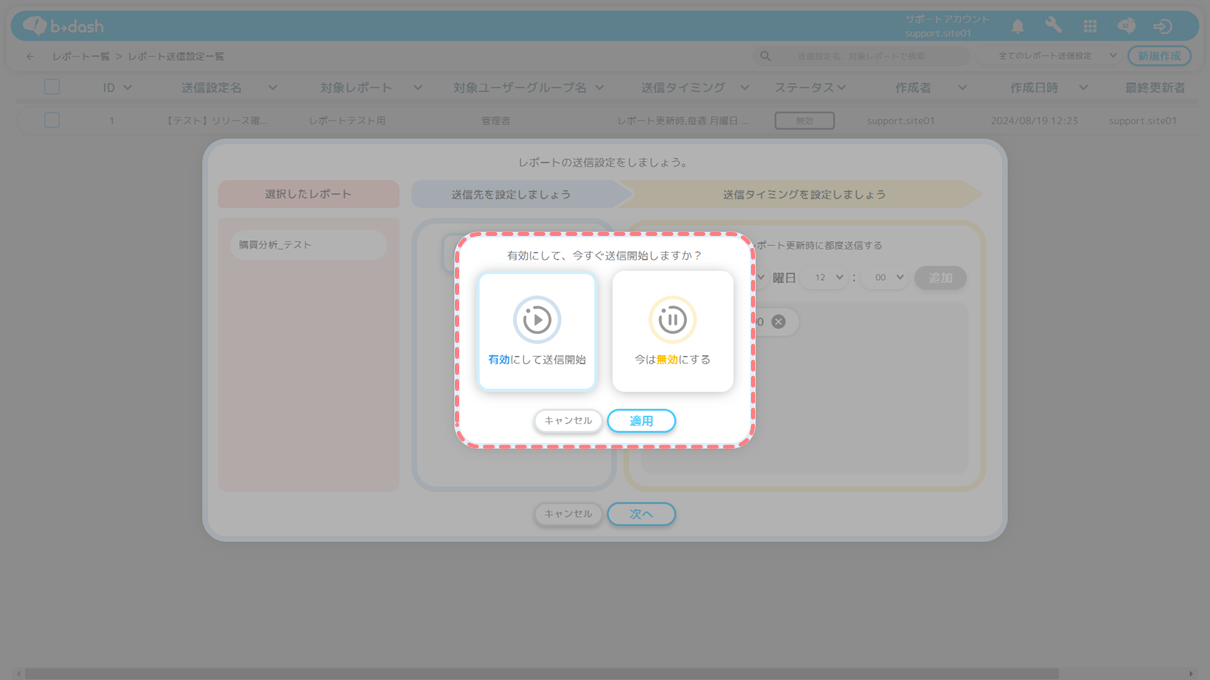Screen dimensions: 1210x680
Task: Click the magnifier search icon
Action: coord(766,57)
